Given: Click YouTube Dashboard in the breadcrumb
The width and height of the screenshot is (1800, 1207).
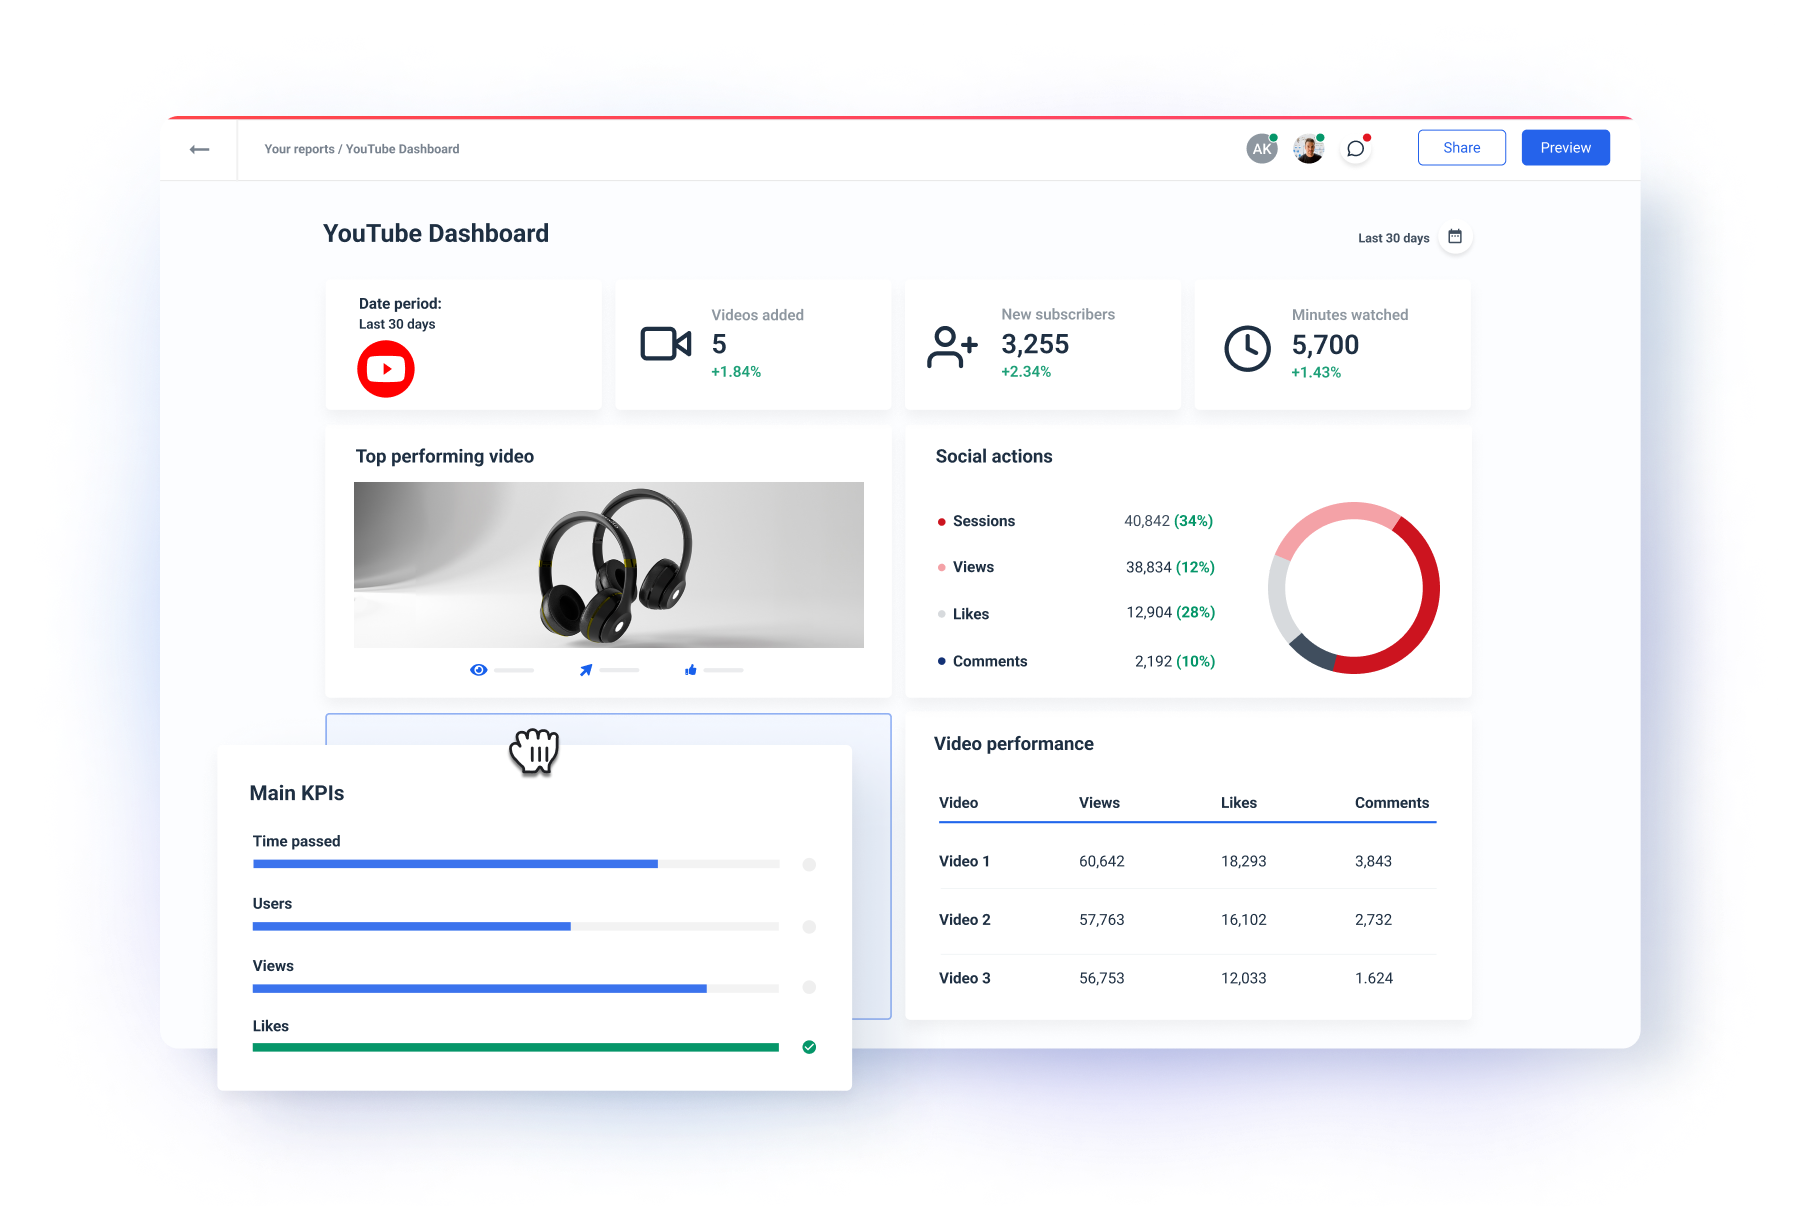Looking at the screenshot, I should point(403,148).
